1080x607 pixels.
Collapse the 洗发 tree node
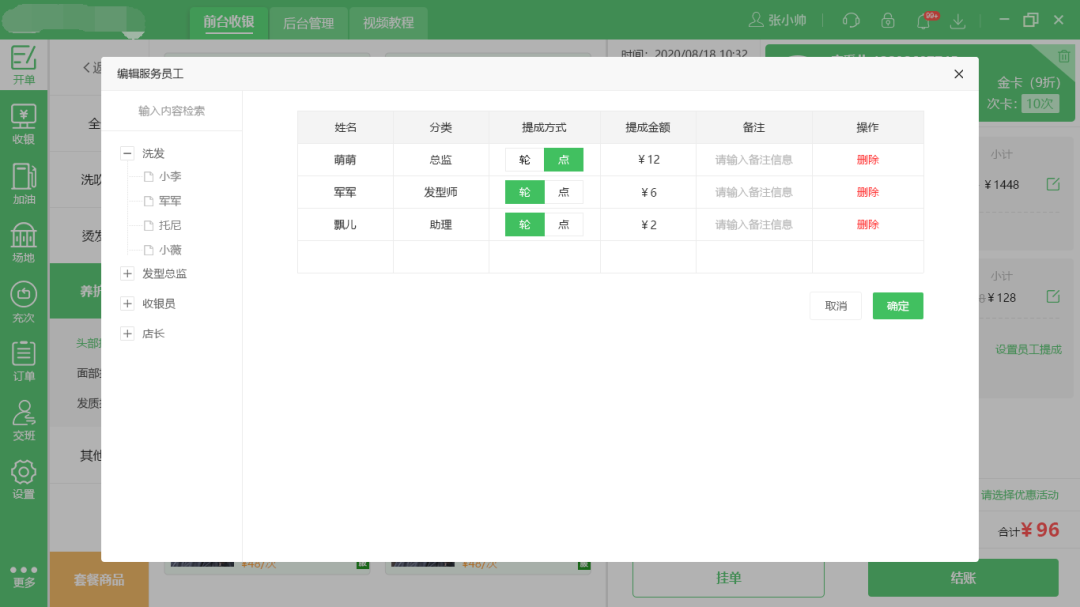pos(127,153)
